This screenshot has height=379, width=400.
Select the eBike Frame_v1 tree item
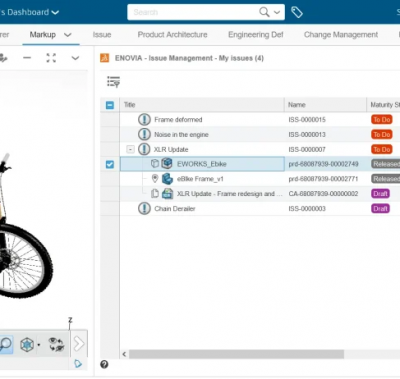tap(200, 179)
